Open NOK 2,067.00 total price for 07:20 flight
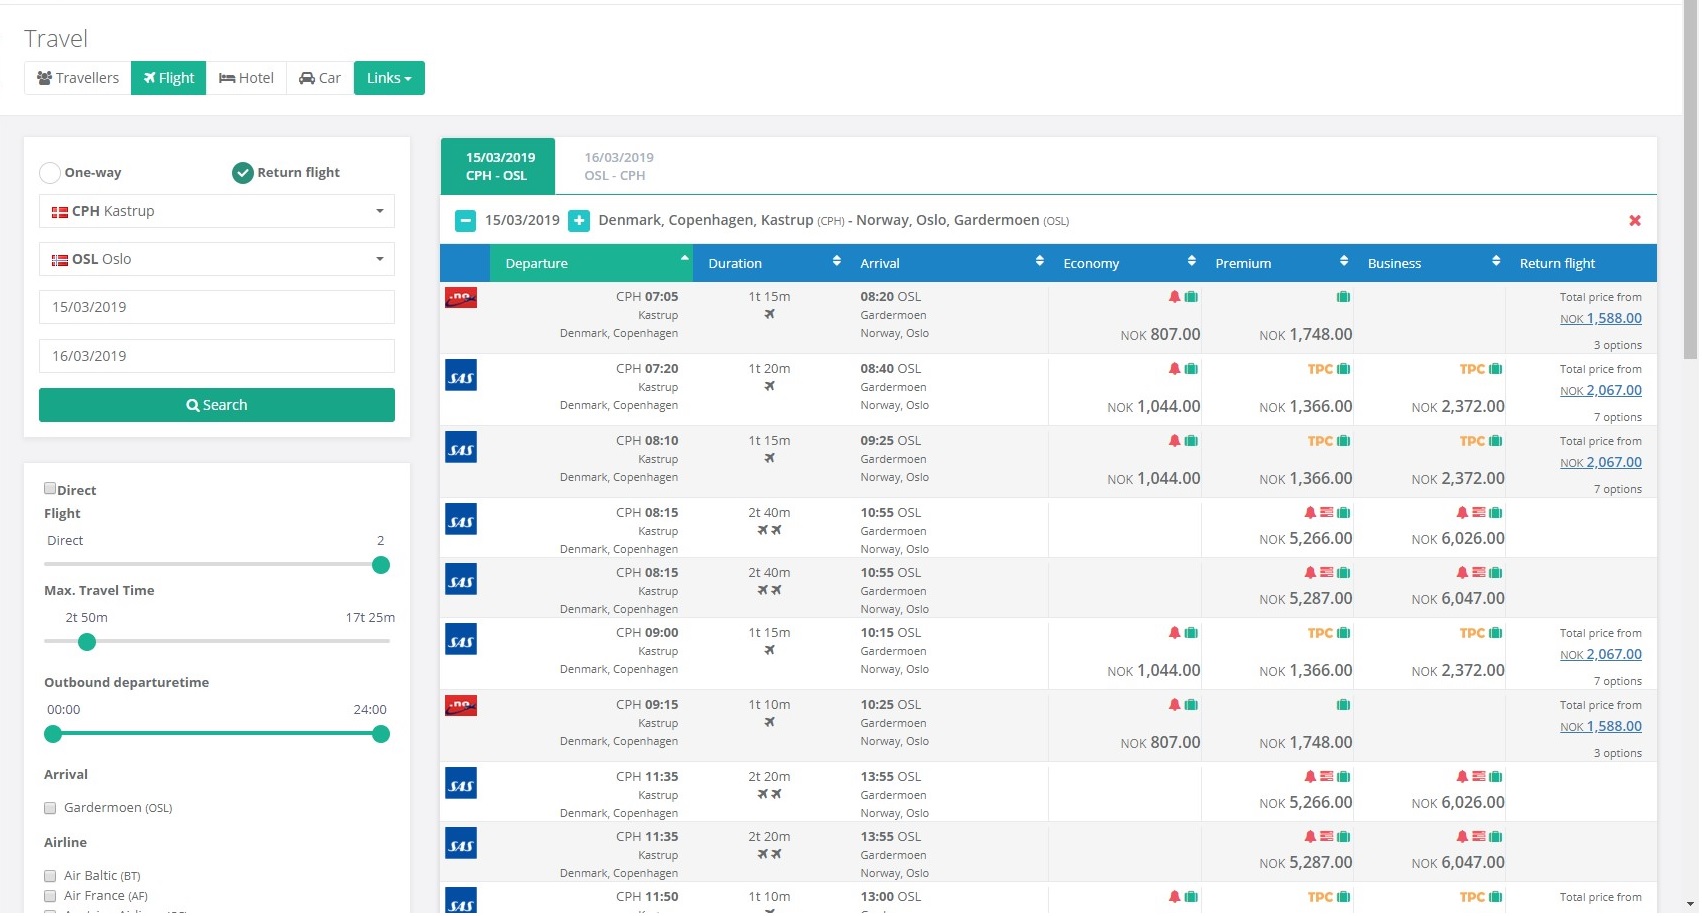 tap(1600, 390)
